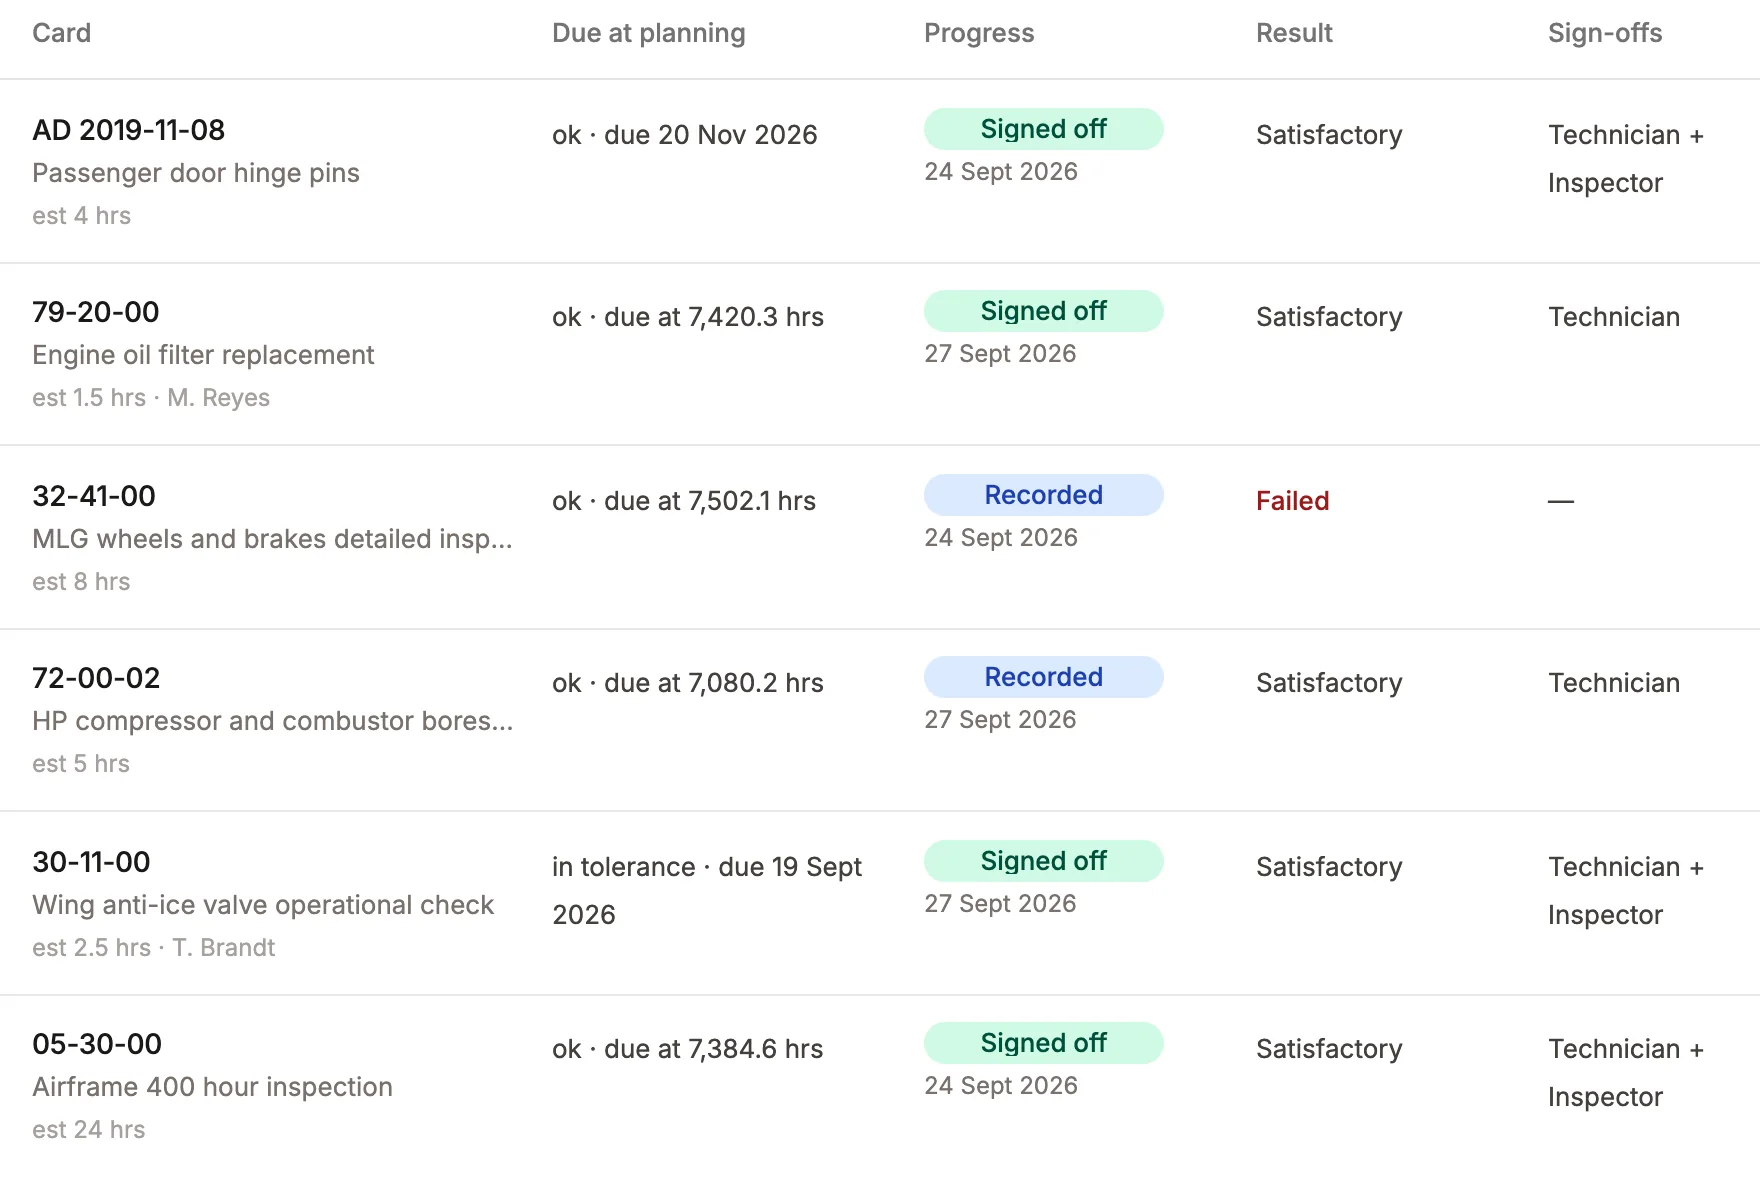Select Technician sign-off for card 72-00-02
The width and height of the screenshot is (1760, 1180).
pyautogui.click(x=1613, y=683)
